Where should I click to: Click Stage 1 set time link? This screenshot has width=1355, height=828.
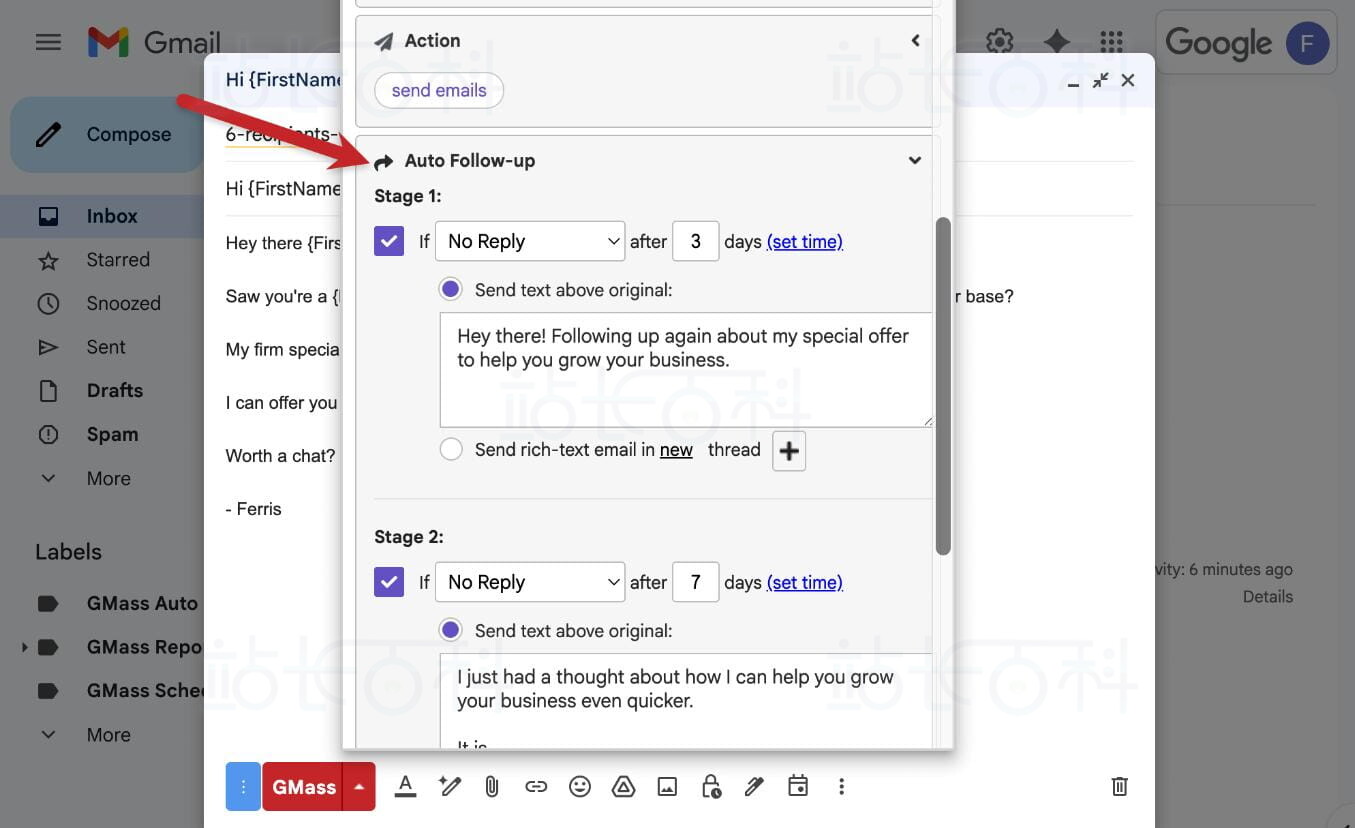(x=804, y=242)
